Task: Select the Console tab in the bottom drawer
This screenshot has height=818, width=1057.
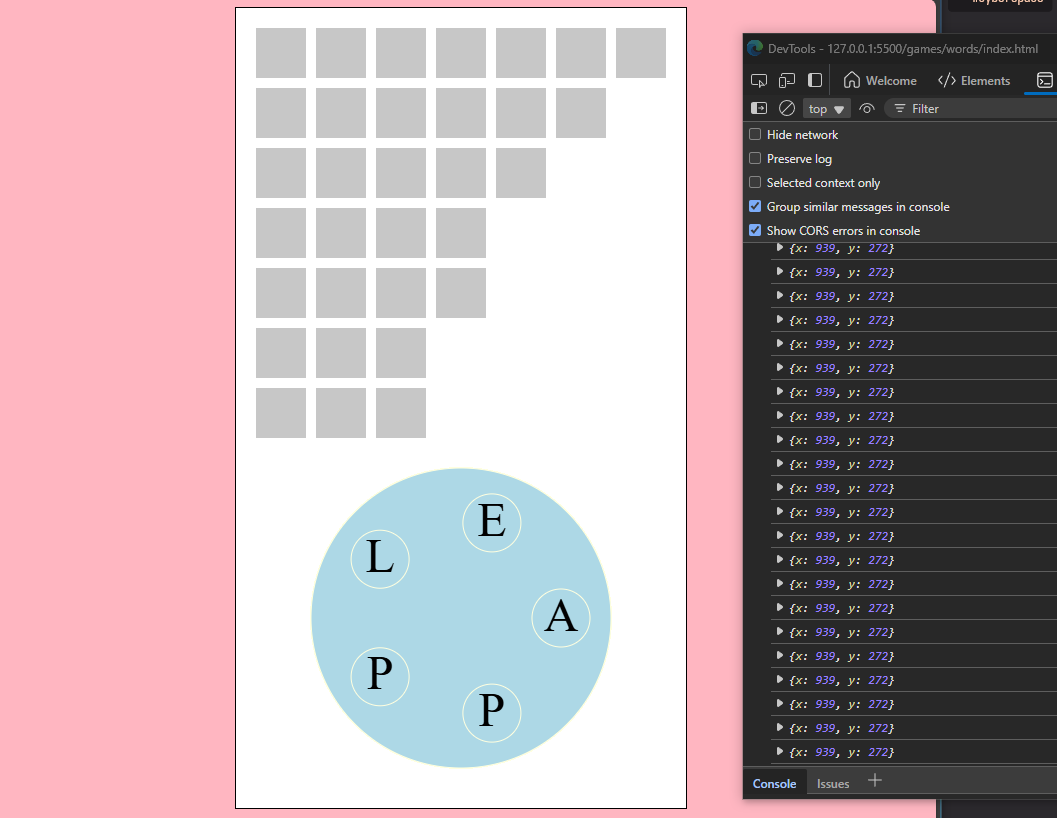Action: [x=774, y=784]
